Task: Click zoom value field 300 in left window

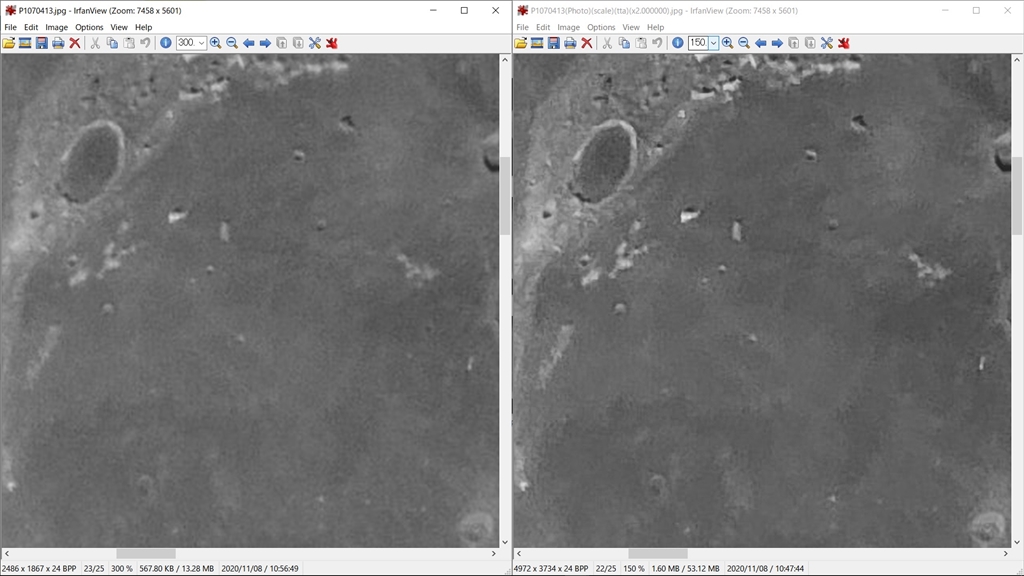Action: coord(187,43)
